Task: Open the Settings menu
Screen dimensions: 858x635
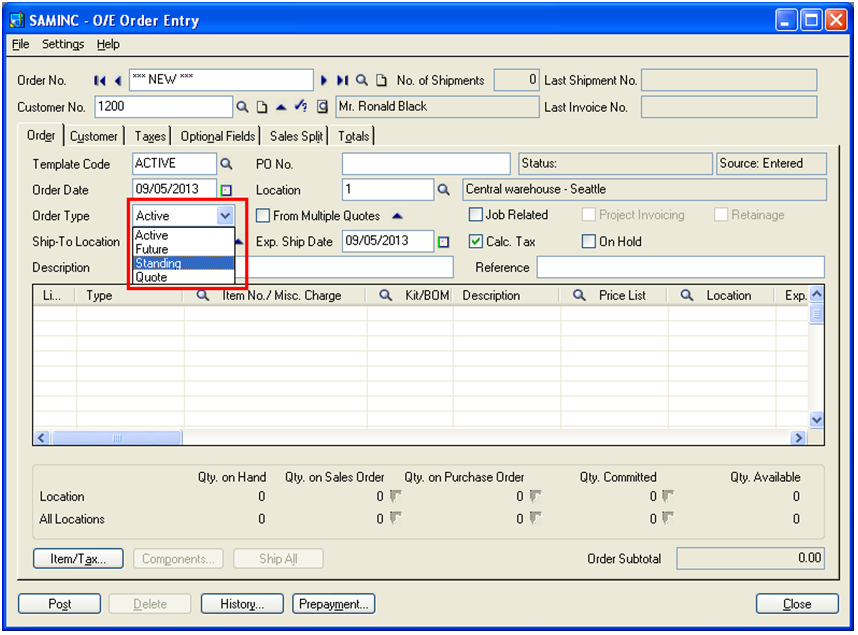Action: [x=63, y=44]
